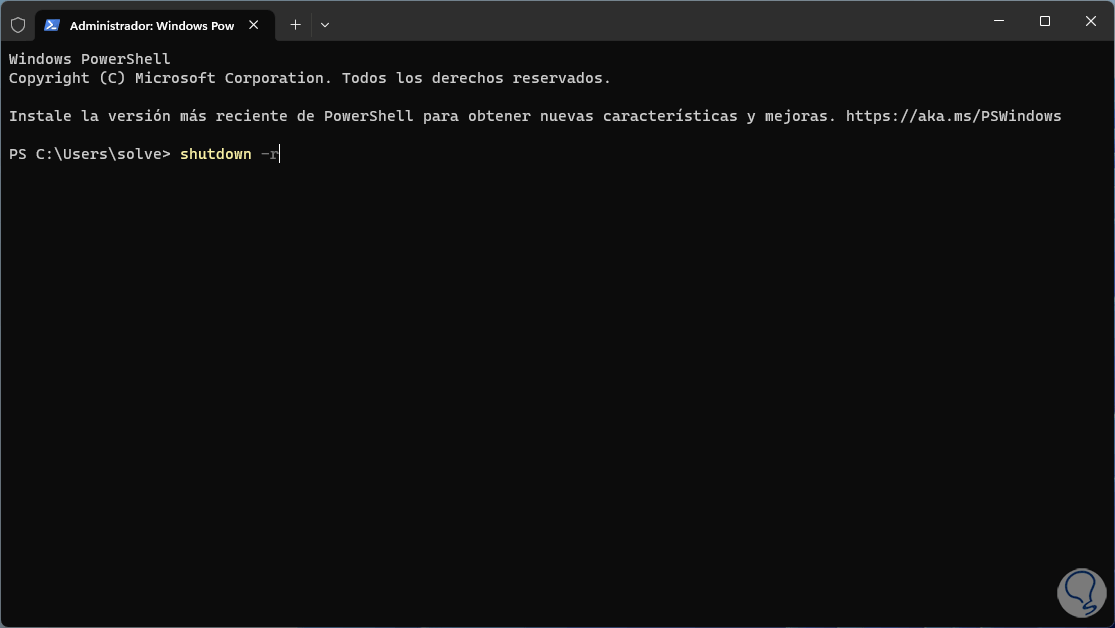The height and width of the screenshot is (628, 1115).
Task: Click the PS C:\Users\solve> prompt
Action: [x=90, y=154]
